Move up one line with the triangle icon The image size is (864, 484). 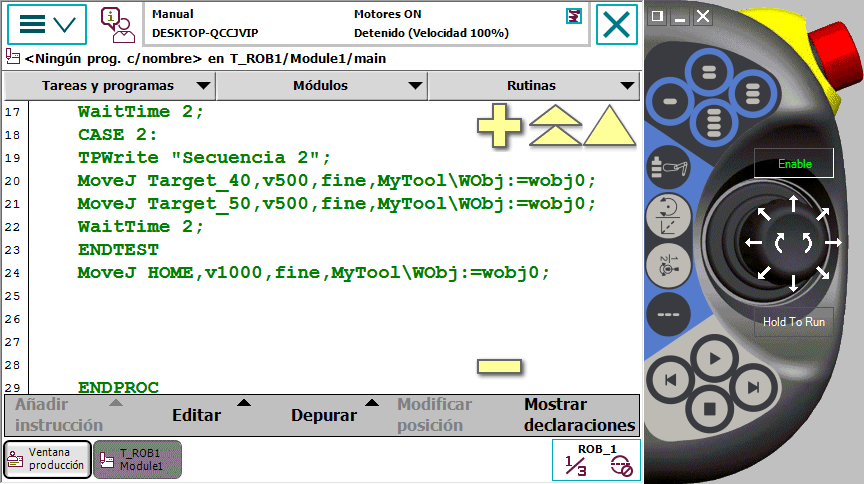click(x=609, y=126)
